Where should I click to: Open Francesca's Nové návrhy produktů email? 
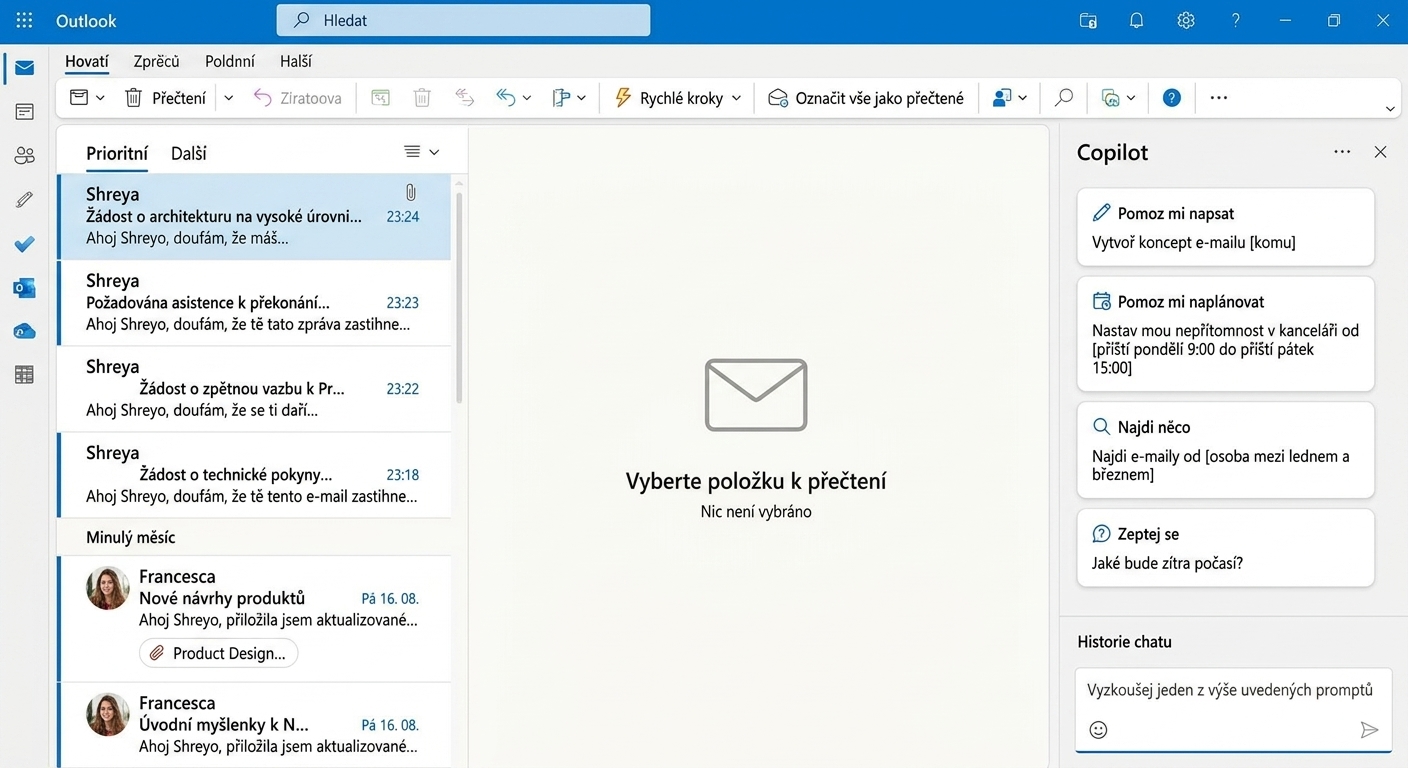tap(254, 619)
